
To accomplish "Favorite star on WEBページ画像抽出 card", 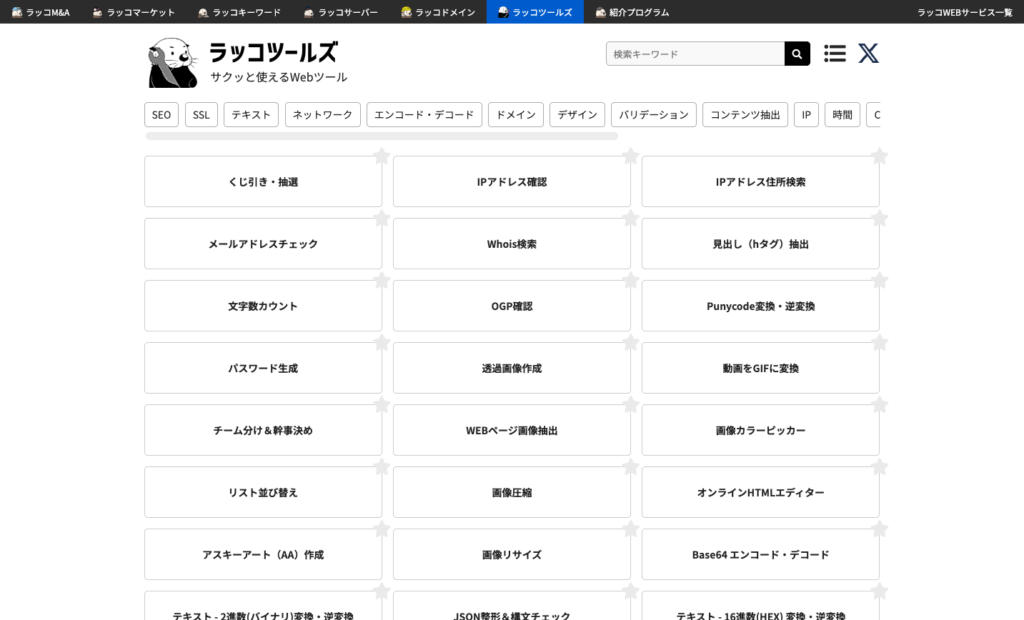I will pyautogui.click(x=630, y=404).
